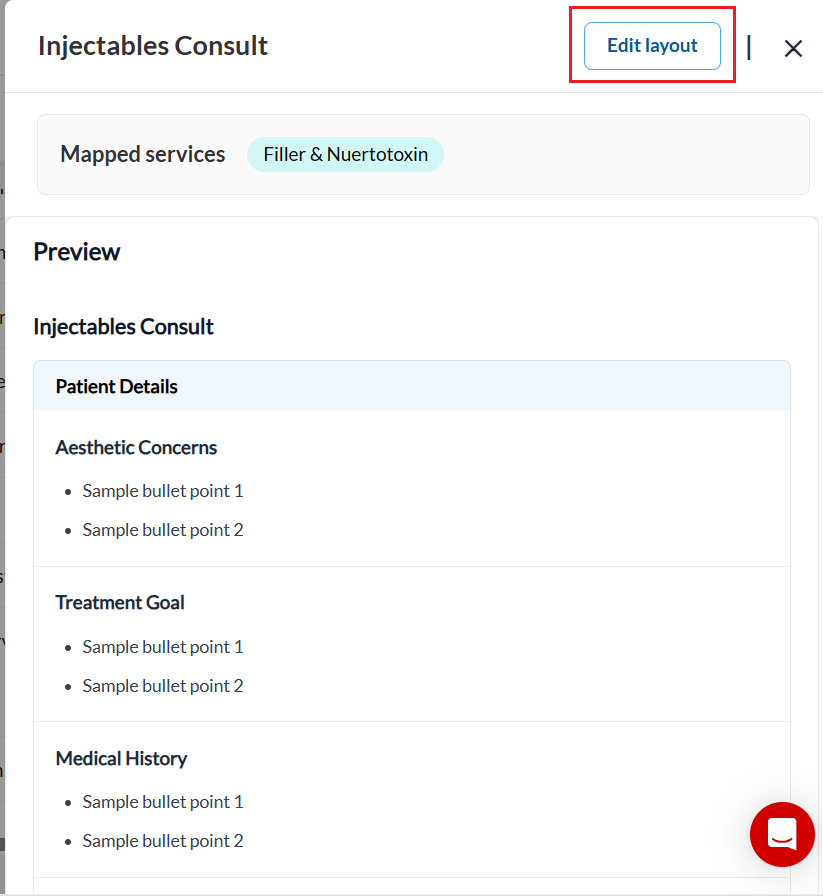Select first sample bullet under Treatment Goal
The height and width of the screenshot is (896, 823).
(163, 647)
